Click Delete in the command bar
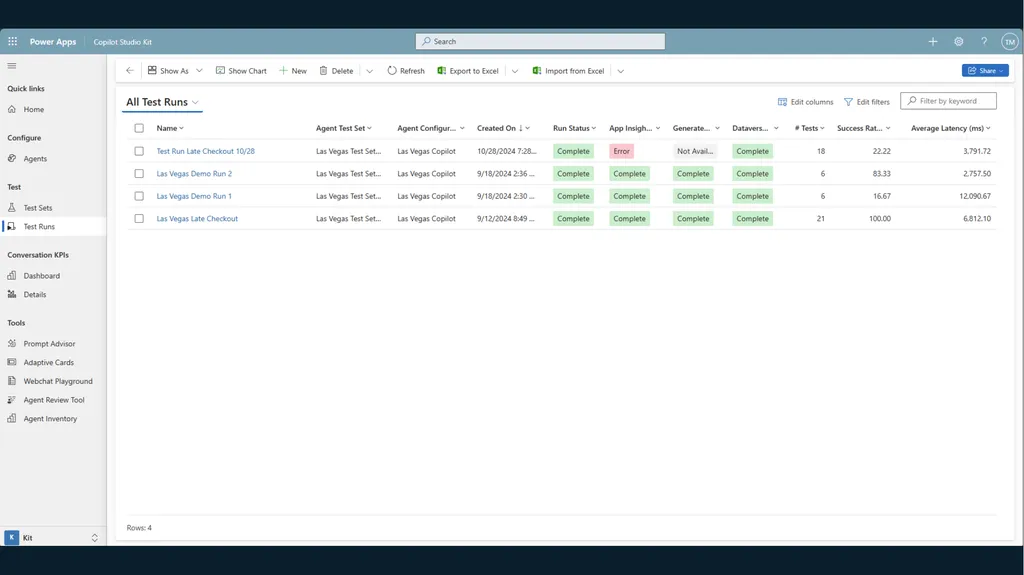The width and height of the screenshot is (1024, 575). coord(336,71)
